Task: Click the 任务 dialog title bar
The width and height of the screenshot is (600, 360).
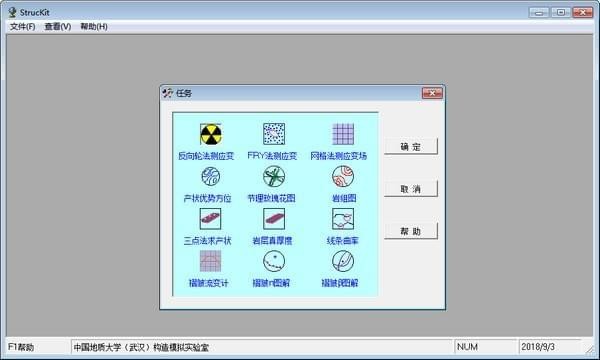Action: click(302, 93)
